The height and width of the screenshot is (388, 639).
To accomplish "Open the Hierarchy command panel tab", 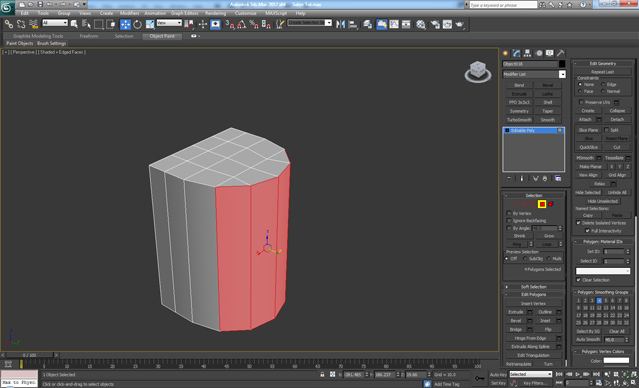I will click(528, 53).
